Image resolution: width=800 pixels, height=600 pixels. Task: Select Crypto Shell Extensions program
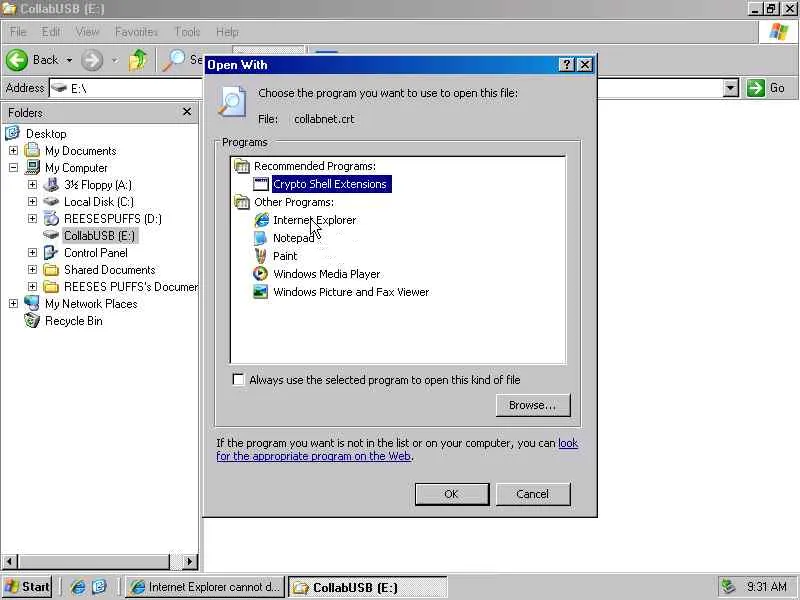click(332, 184)
